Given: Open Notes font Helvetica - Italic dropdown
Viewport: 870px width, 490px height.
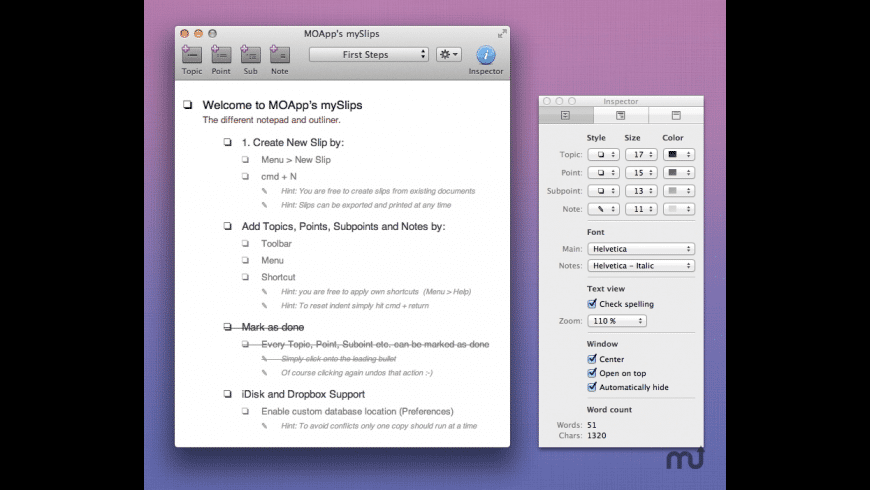Looking at the screenshot, I should click(x=641, y=266).
